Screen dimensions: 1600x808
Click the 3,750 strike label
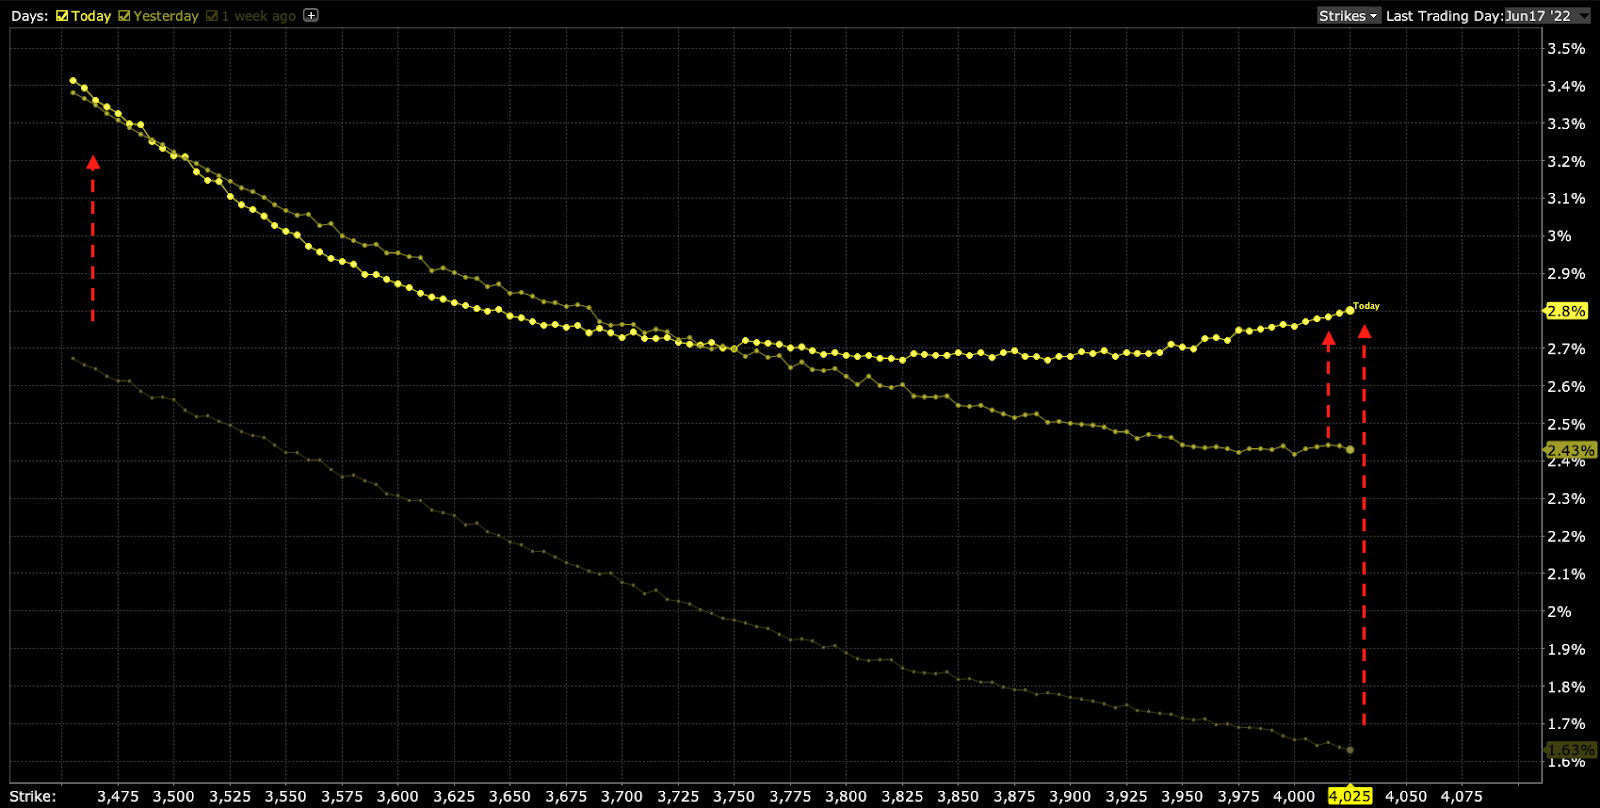point(734,796)
